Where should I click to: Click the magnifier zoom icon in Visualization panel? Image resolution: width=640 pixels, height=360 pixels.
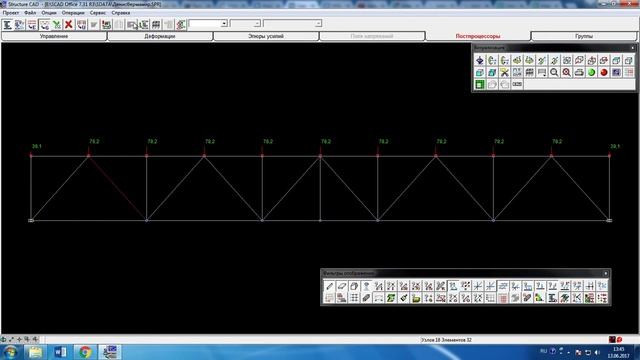point(554,73)
